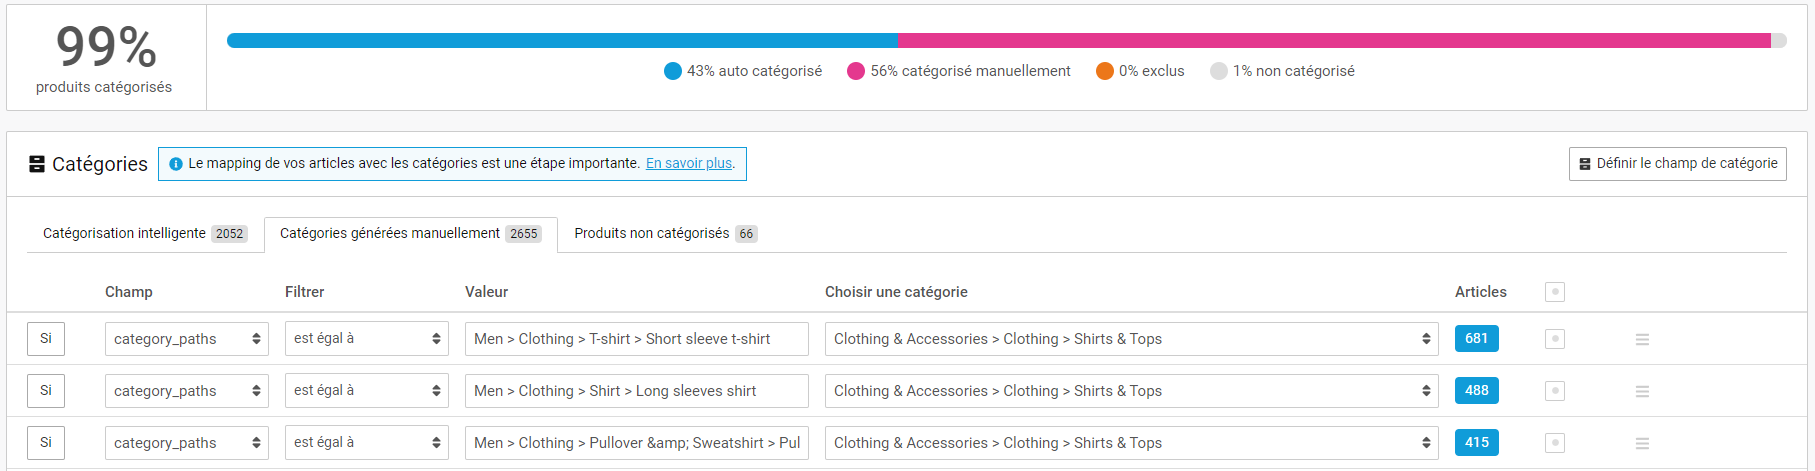Switch to the Catégorisation intelligente tab

(145, 234)
